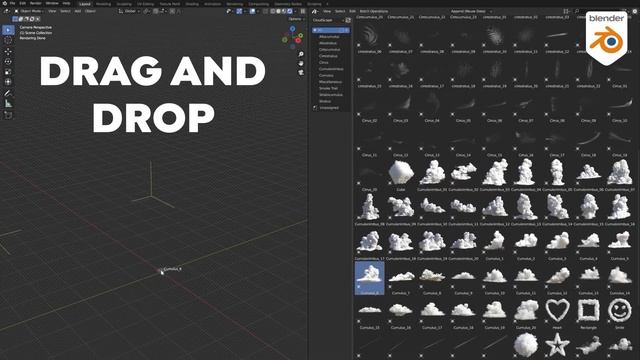
Task: Select the All catalog row
Action: (x=331, y=30)
